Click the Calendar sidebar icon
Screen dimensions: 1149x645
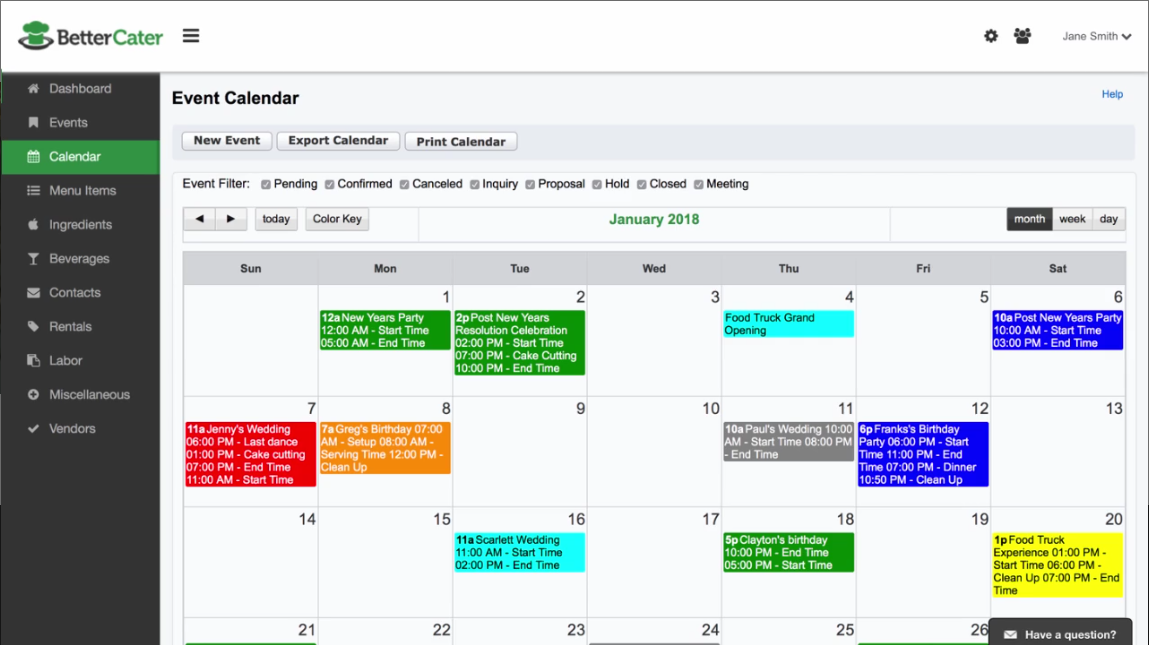click(33, 156)
